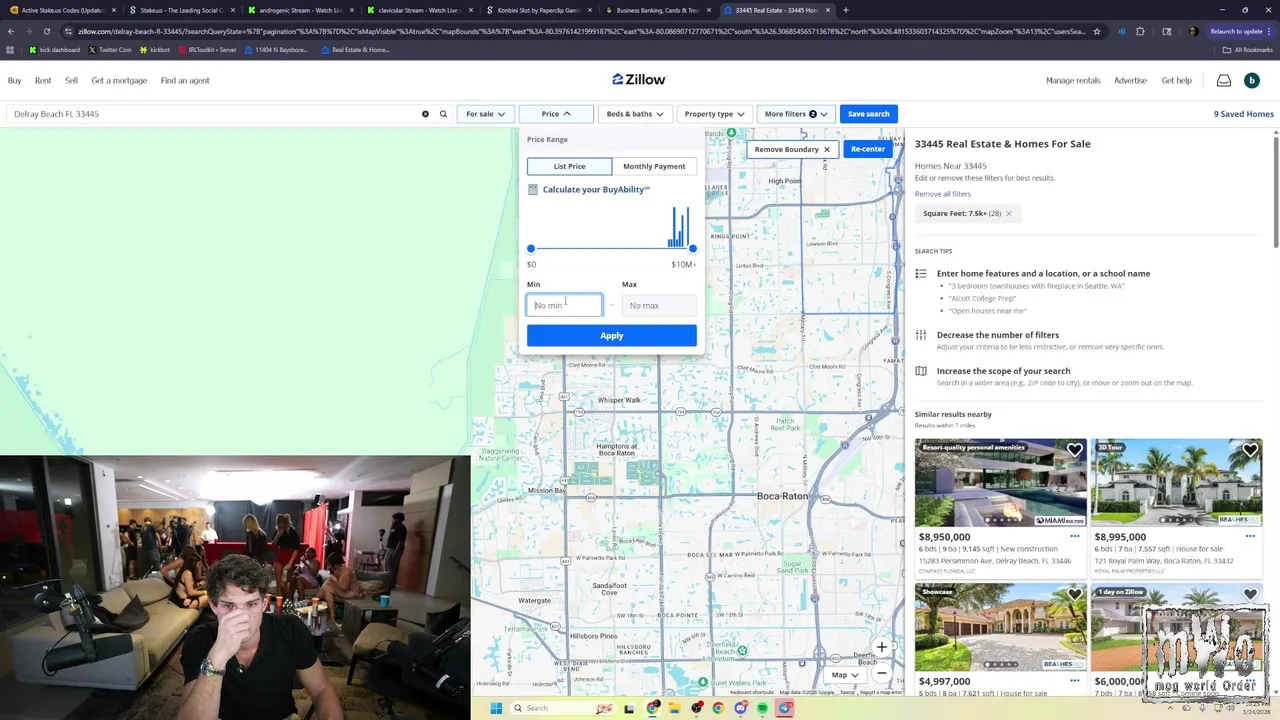The width and height of the screenshot is (1280, 720).
Task: Collapse the Price dropdown
Action: pyautogui.click(x=556, y=114)
